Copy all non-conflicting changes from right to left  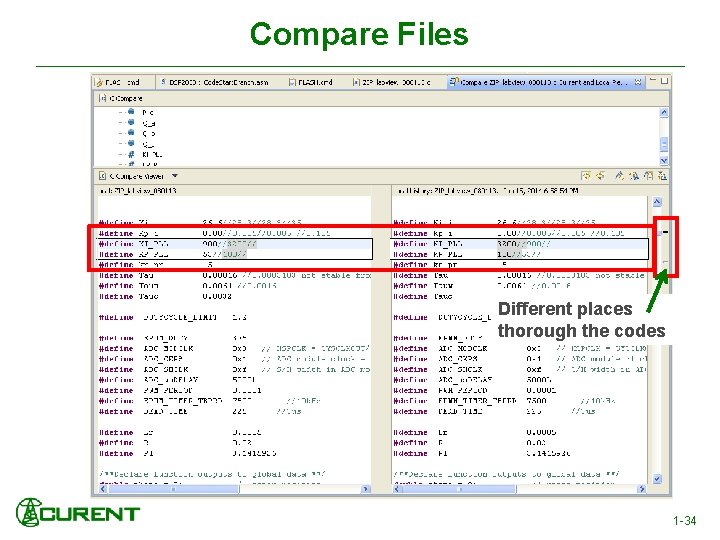tap(585, 176)
